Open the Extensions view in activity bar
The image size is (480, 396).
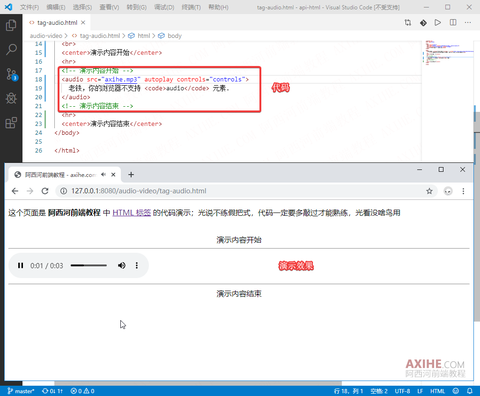tap(11, 123)
